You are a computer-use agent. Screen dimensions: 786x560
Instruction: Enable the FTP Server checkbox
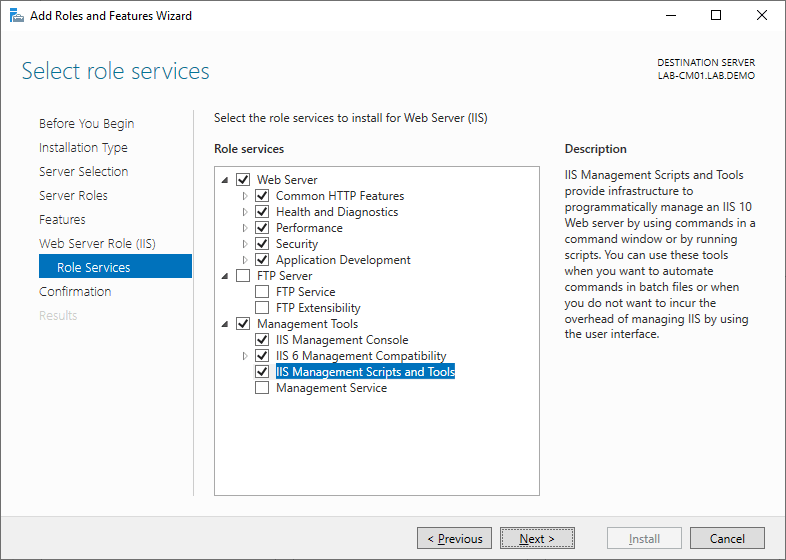coord(243,276)
